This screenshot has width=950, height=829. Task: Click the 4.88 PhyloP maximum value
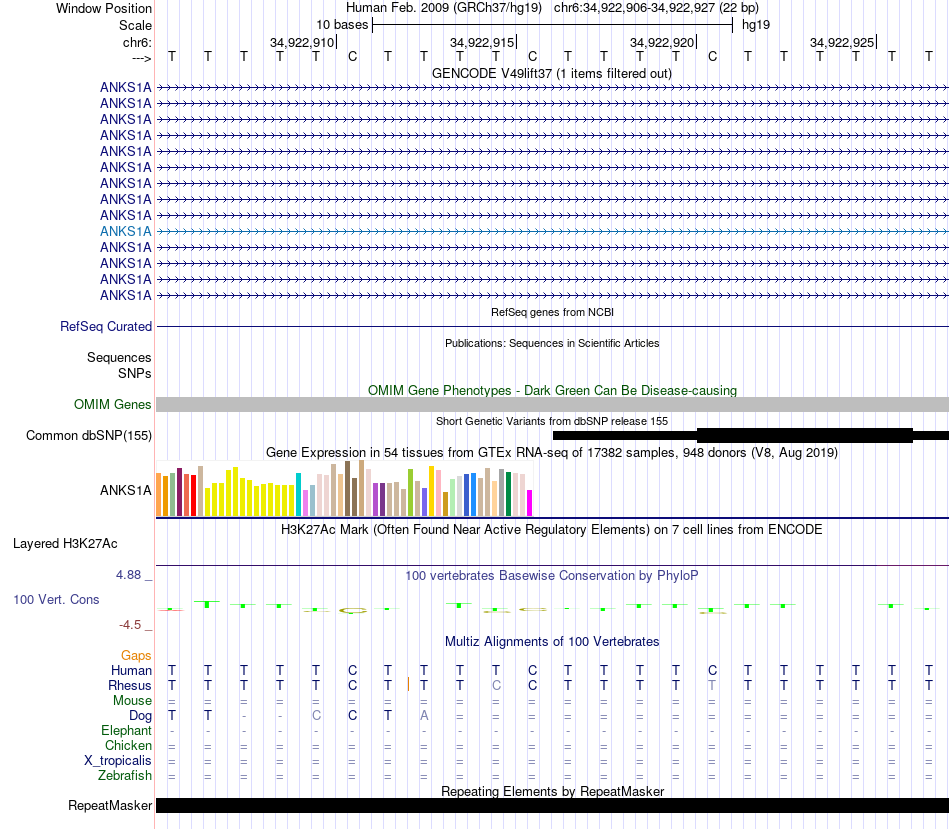point(128,574)
